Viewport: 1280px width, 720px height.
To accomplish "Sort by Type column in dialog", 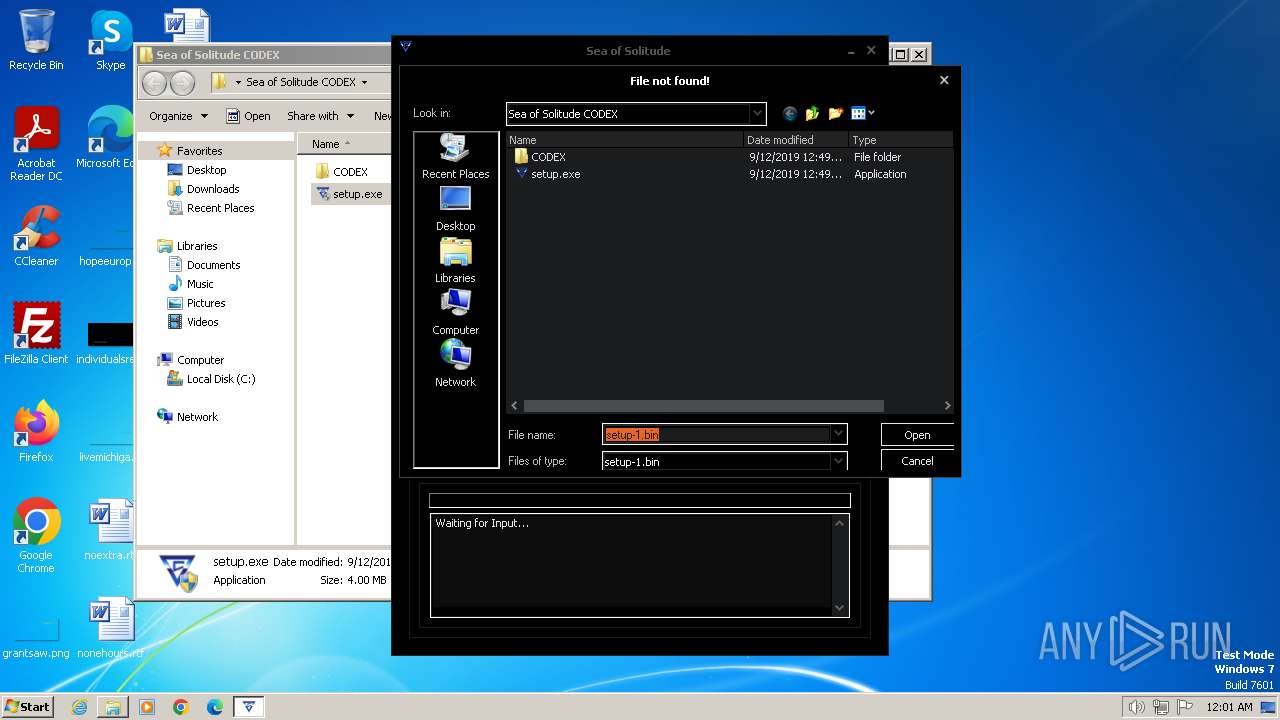I will click(900, 140).
